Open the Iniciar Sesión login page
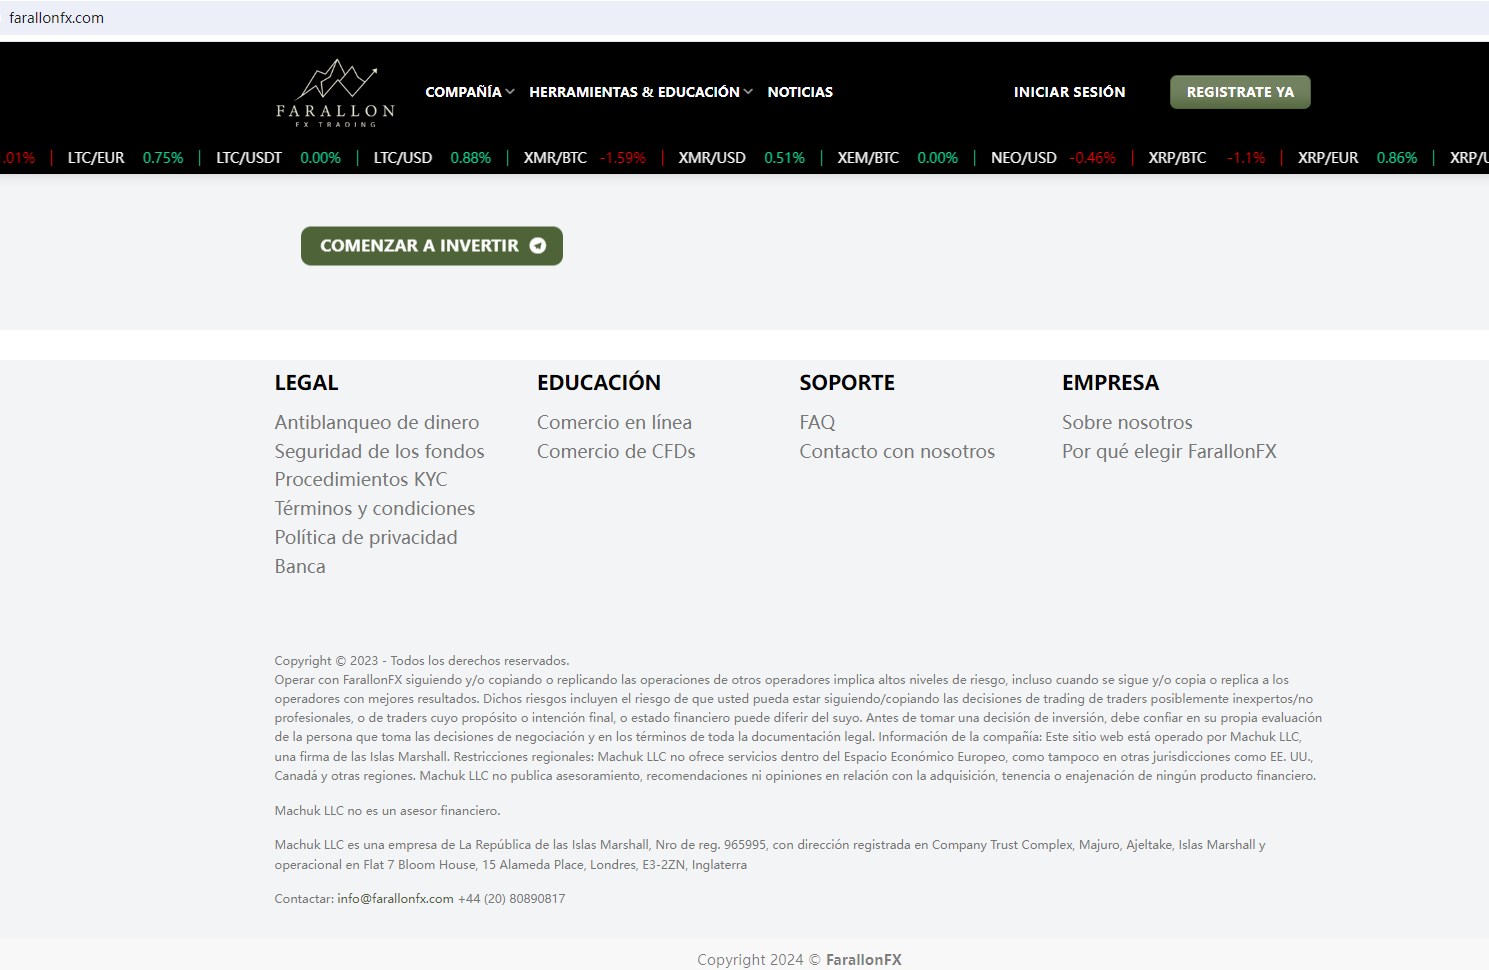Screen dimensions: 1489x970 1069,92
